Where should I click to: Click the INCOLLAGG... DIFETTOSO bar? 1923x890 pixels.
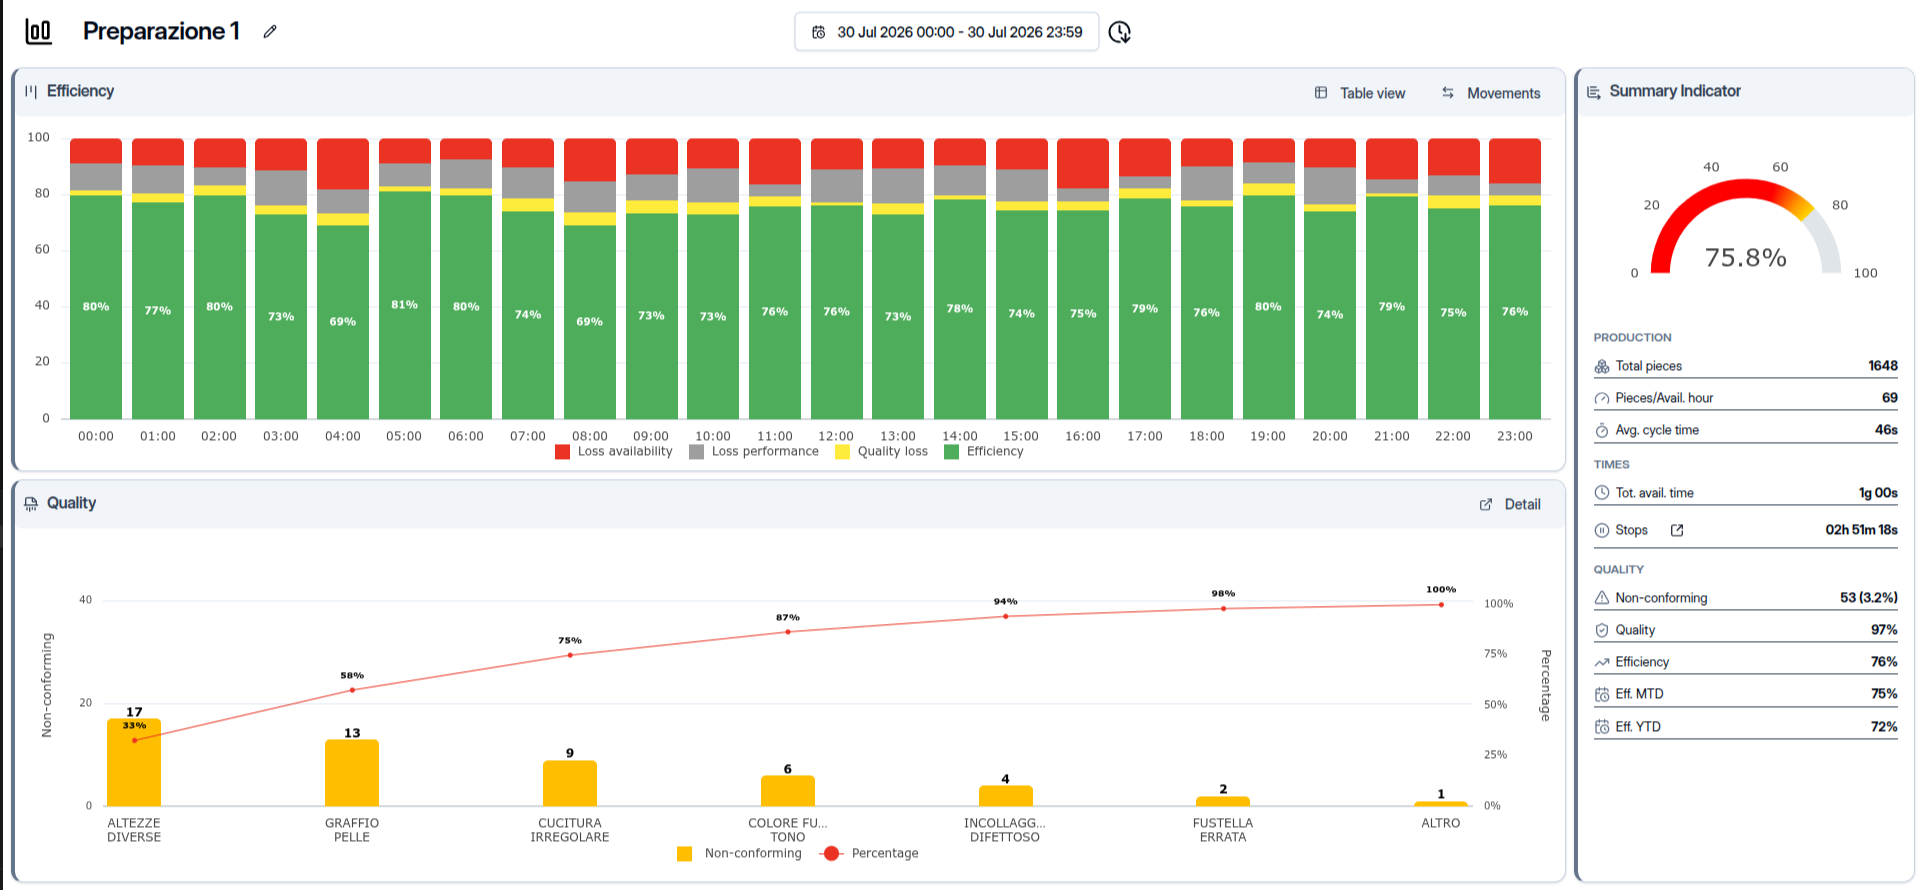[x=1006, y=796]
